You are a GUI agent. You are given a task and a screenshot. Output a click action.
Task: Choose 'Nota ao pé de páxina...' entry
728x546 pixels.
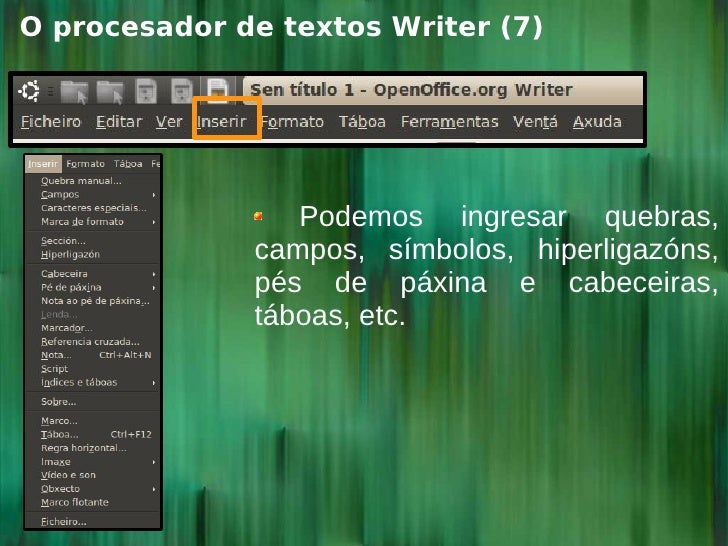click(x=93, y=301)
